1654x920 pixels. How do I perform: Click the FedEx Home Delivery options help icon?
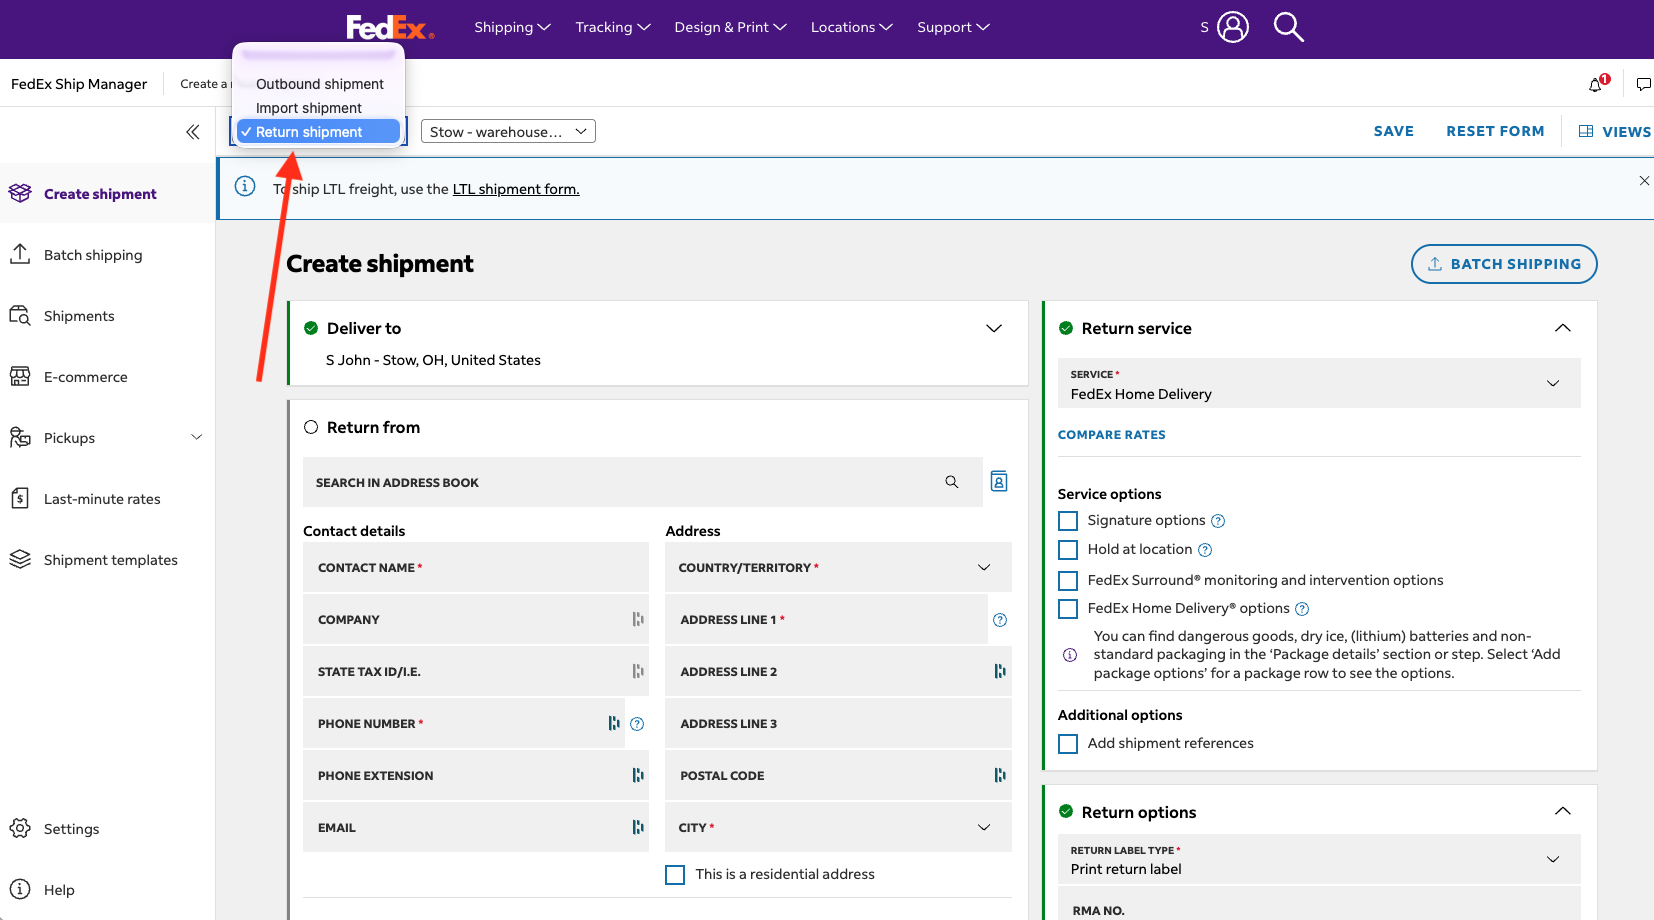(1302, 609)
